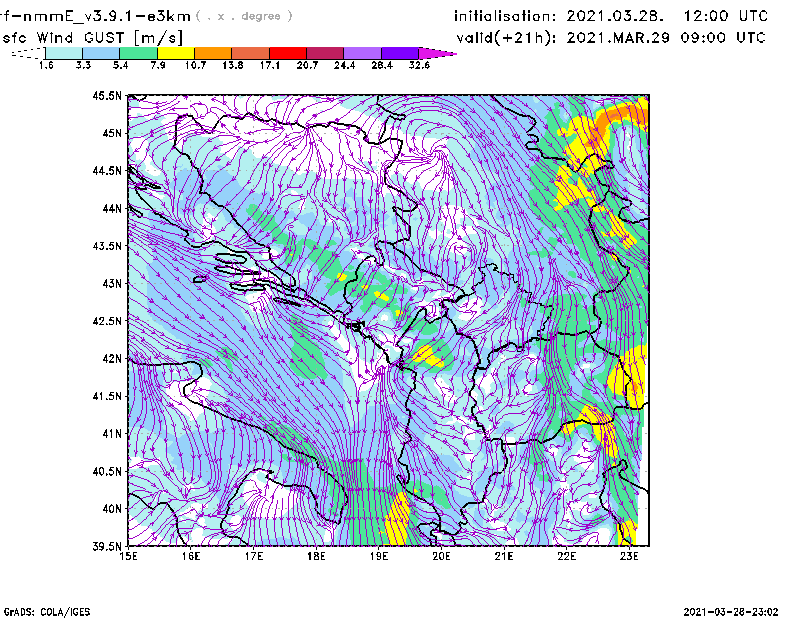Click the 45.5N latitude axis label
The width and height of the screenshot is (800, 618).
click(x=105, y=96)
